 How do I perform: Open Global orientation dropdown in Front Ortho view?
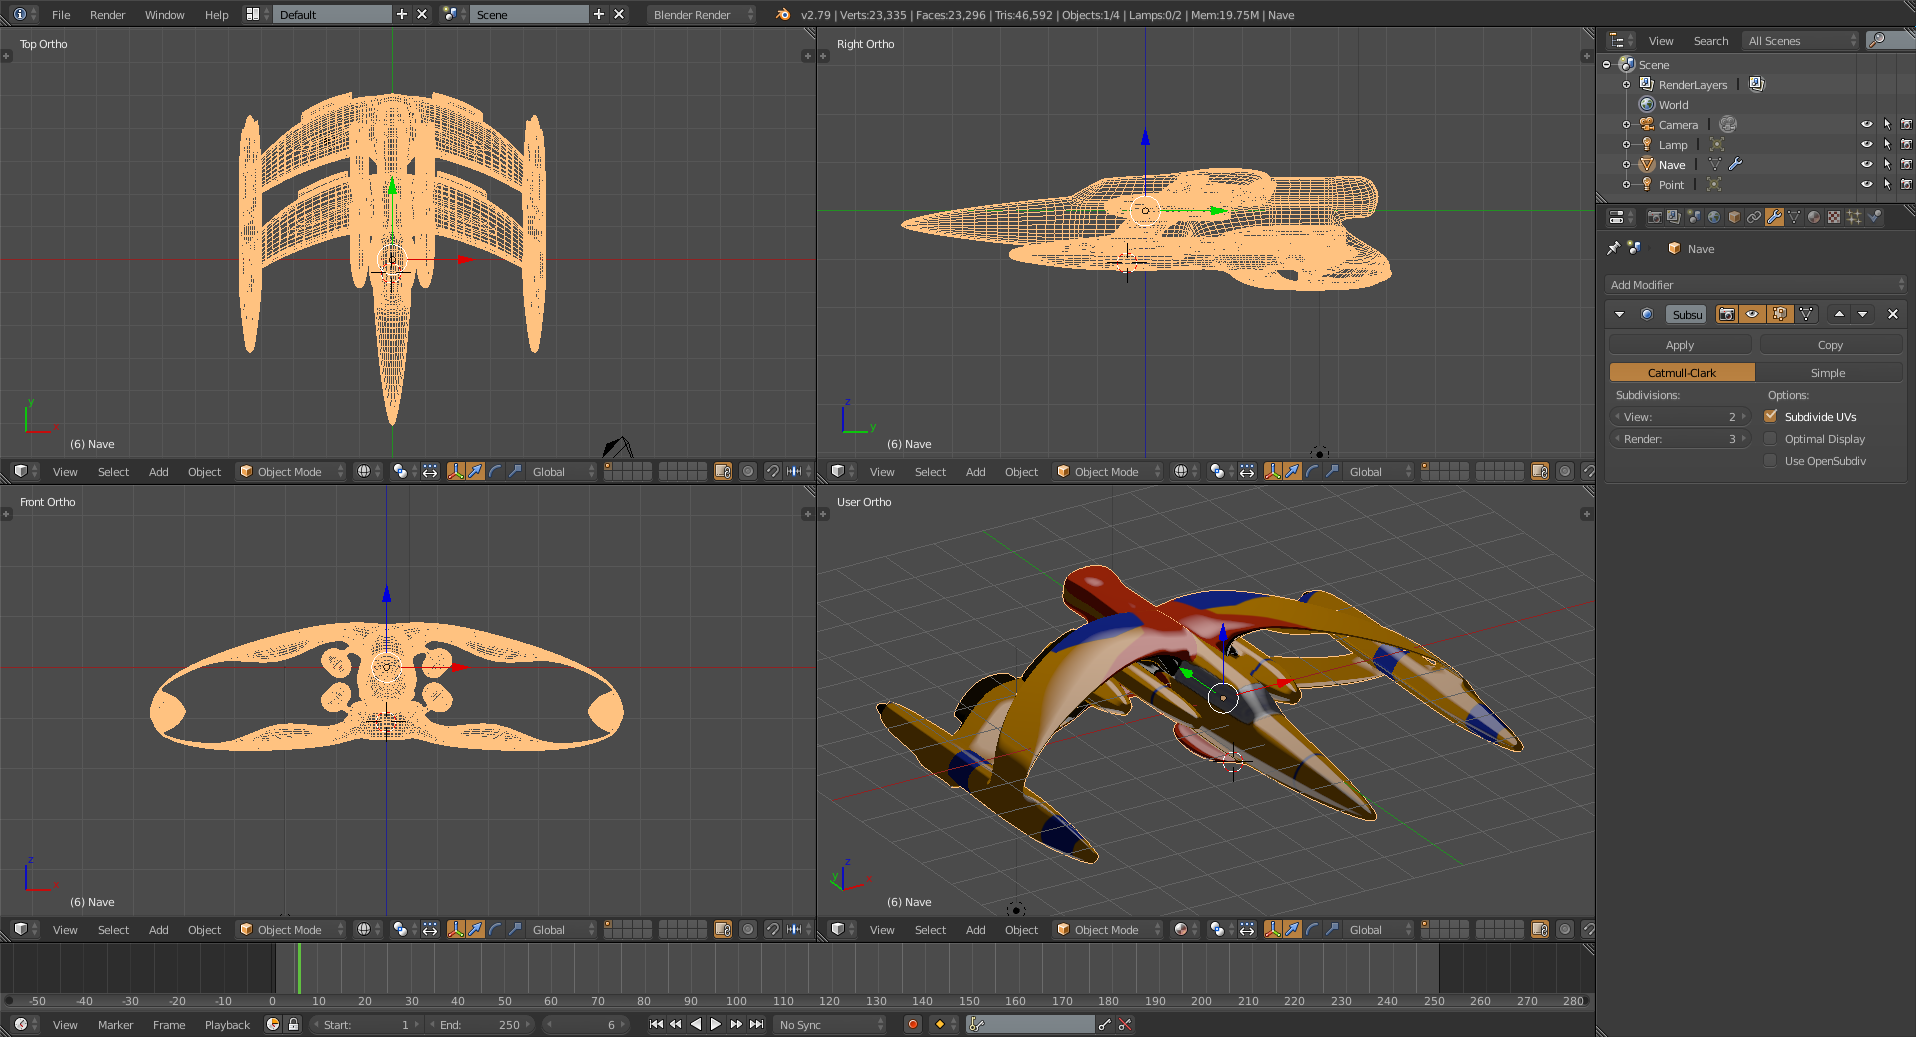[x=563, y=929]
